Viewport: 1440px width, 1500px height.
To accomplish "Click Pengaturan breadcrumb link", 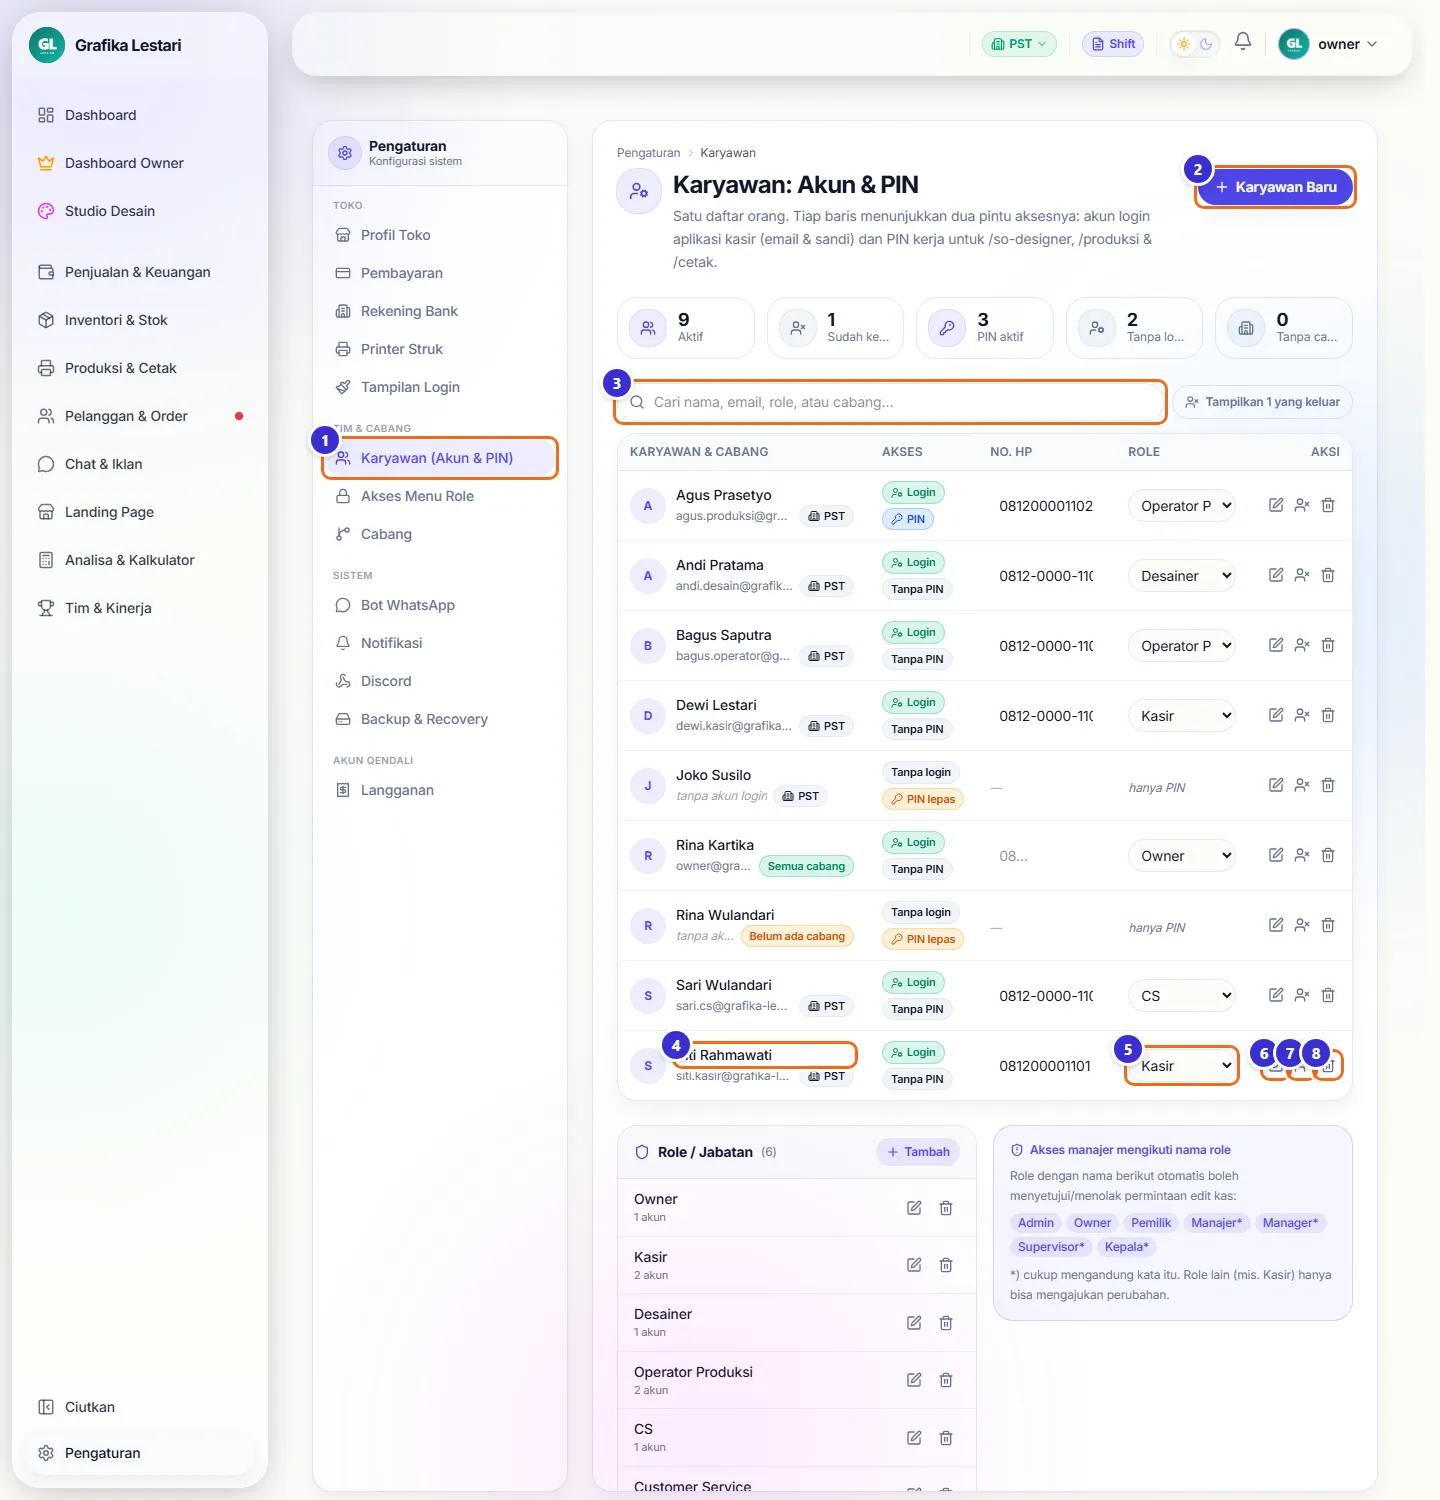I will (648, 153).
